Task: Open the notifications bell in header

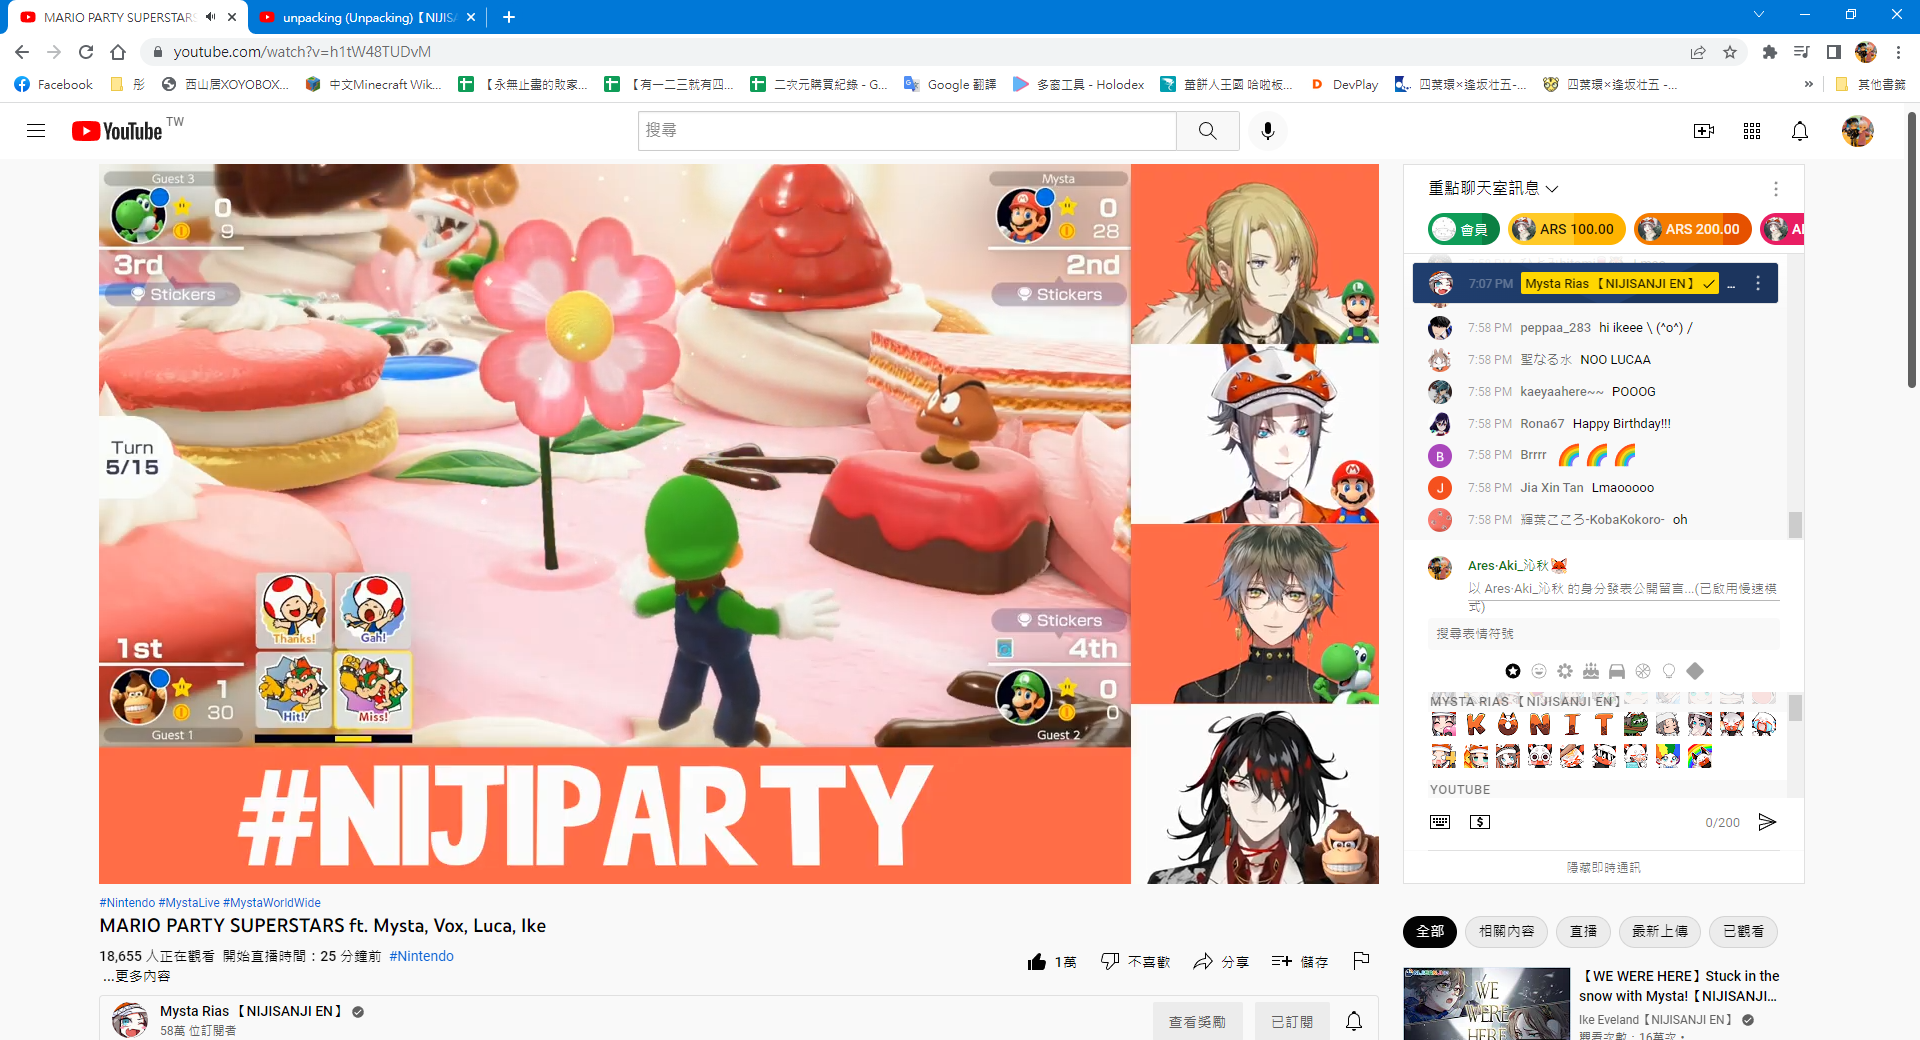Action: (x=1800, y=131)
